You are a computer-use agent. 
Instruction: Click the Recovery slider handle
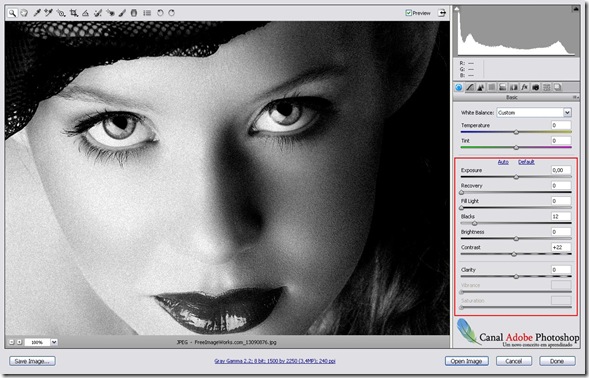pyautogui.click(x=462, y=192)
